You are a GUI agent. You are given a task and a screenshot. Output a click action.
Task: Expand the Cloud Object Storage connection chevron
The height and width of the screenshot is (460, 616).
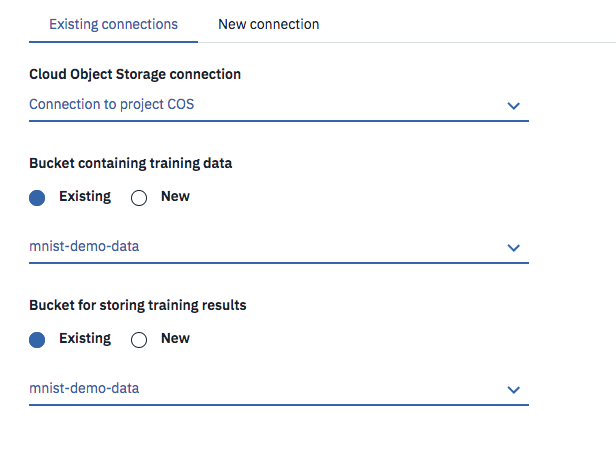coord(513,105)
